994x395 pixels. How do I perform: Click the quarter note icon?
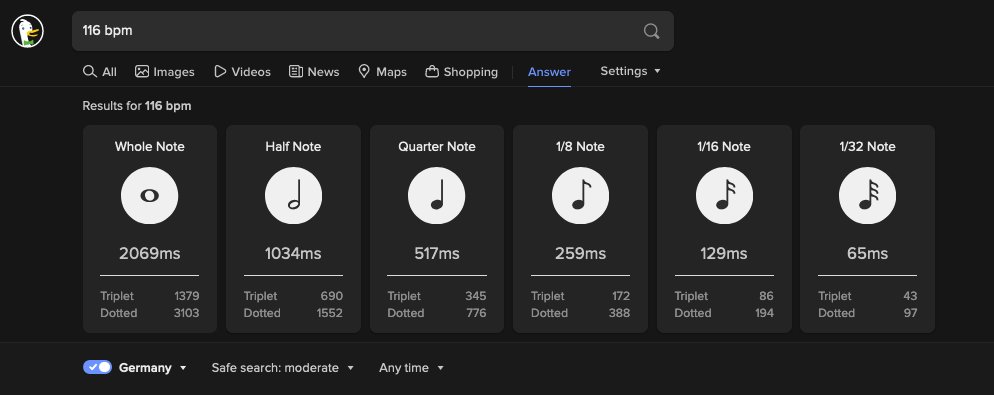click(x=437, y=195)
